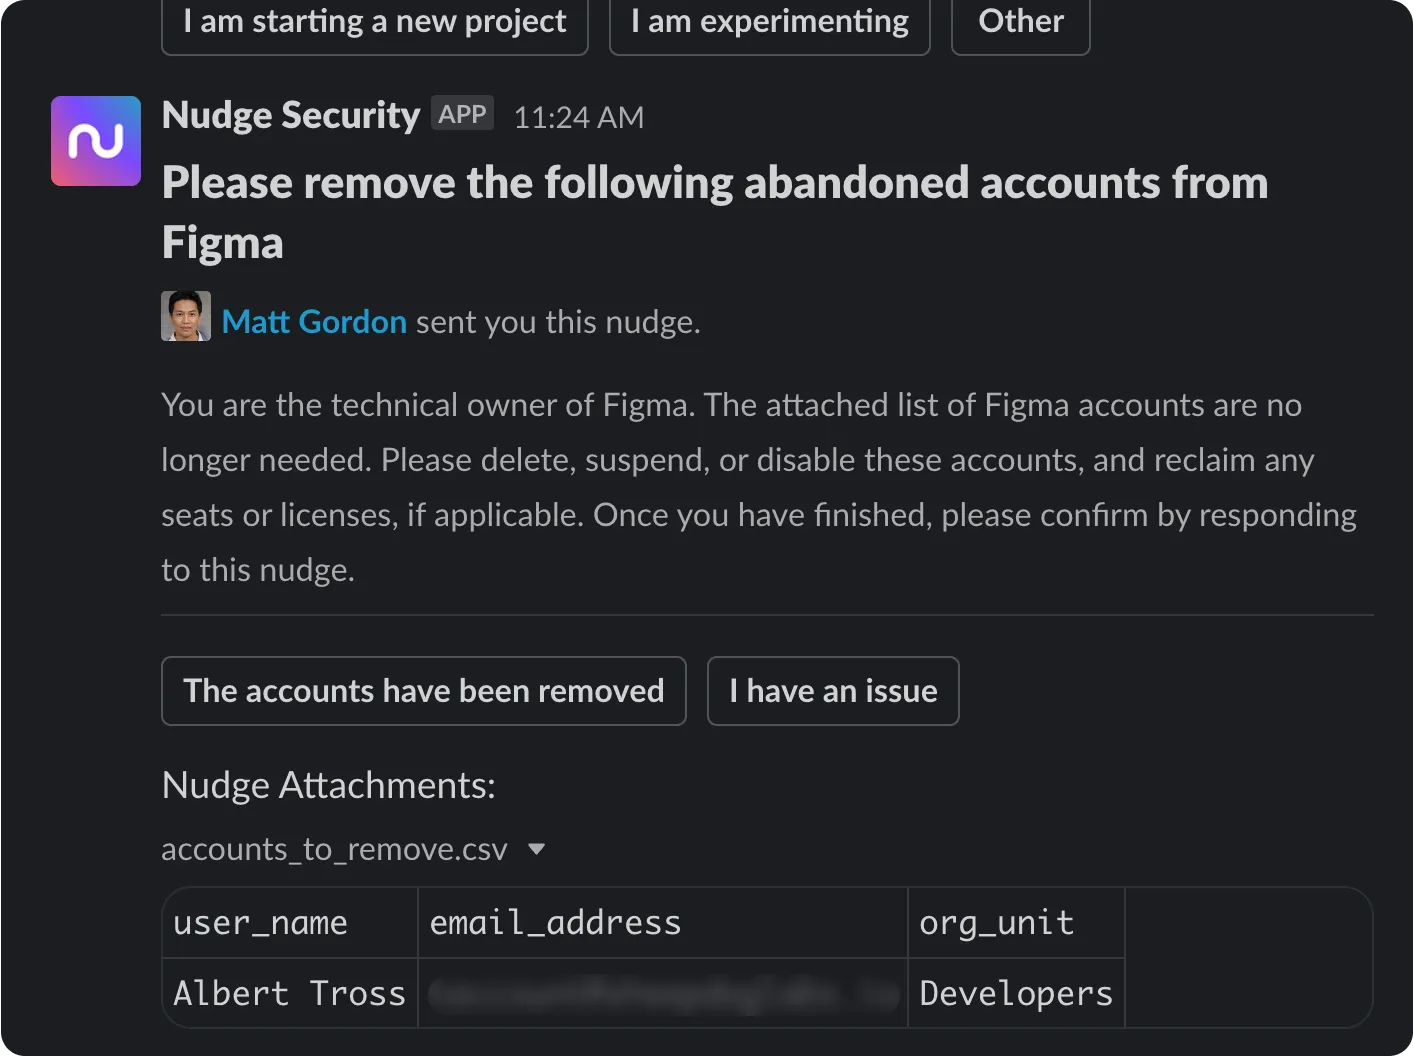Click the org_unit column header
This screenshot has width=1413, height=1056.
(995, 922)
